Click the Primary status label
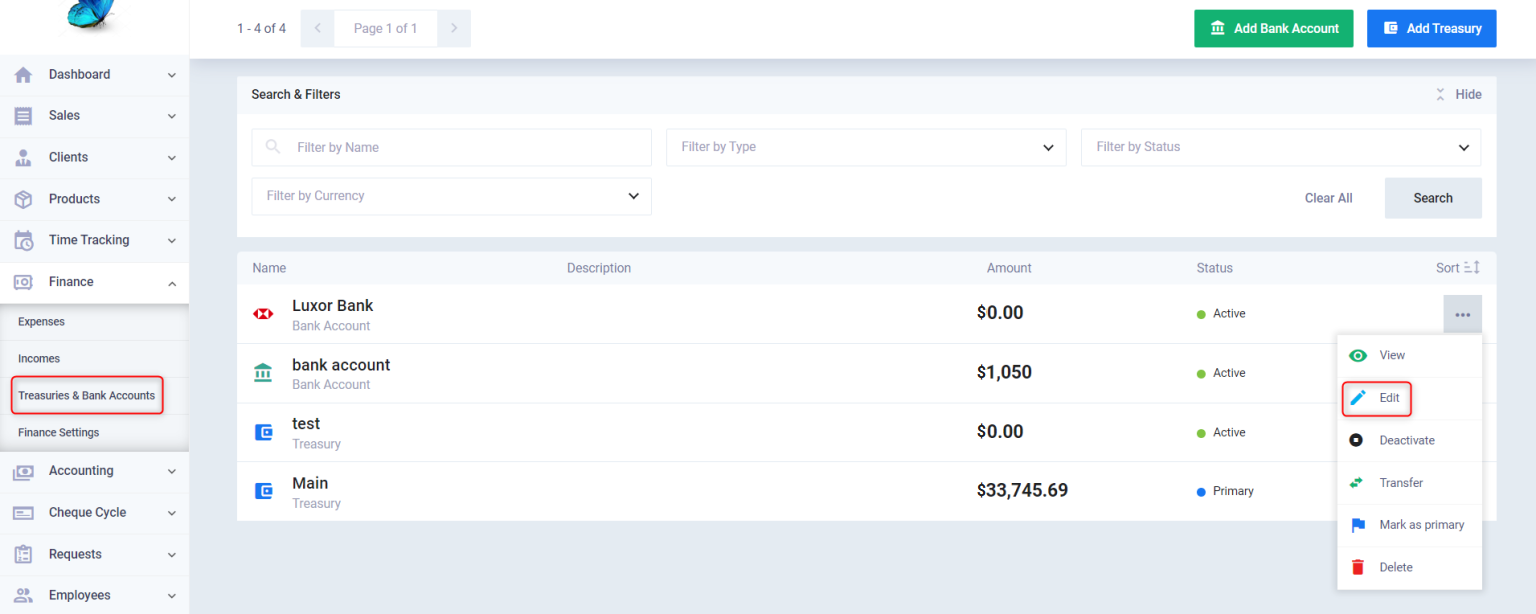This screenshot has height=614, width=1536. click(x=1233, y=491)
